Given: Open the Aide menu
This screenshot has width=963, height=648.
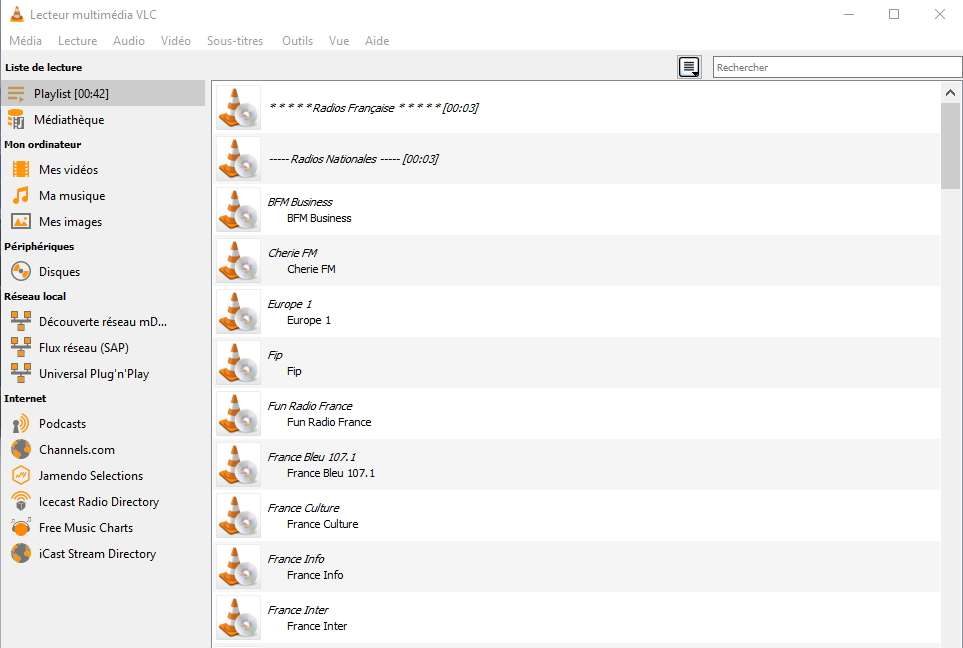Looking at the screenshot, I should tap(377, 41).
